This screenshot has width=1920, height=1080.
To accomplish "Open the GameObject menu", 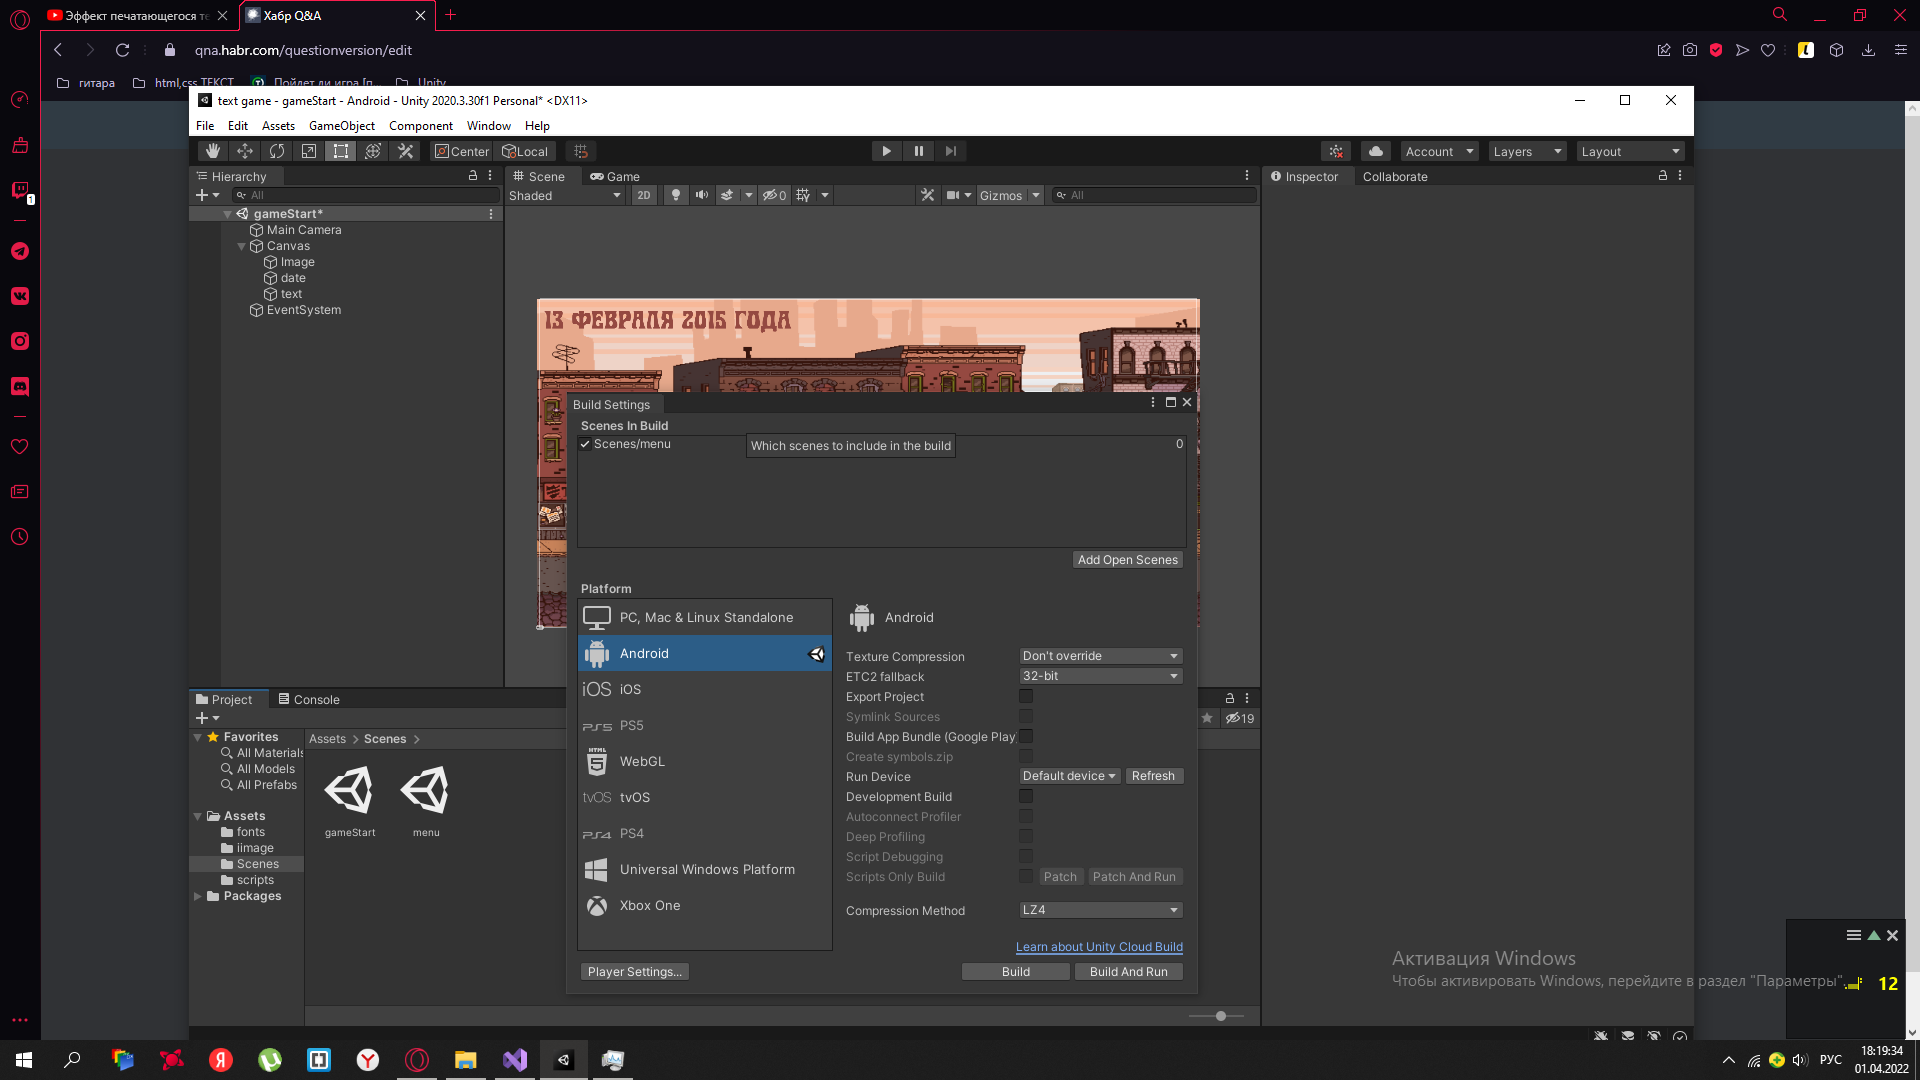I will [x=342, y=126].
